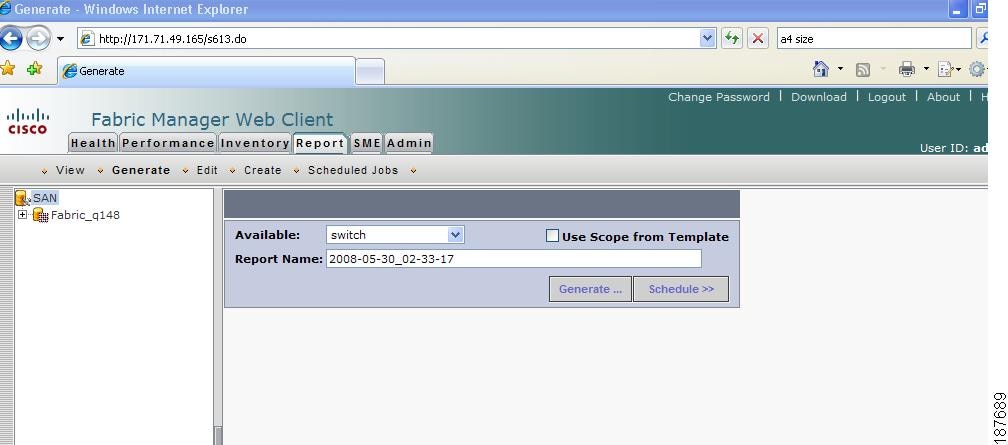Open the Available 'switch' dropdown

[x=395, y=235]
